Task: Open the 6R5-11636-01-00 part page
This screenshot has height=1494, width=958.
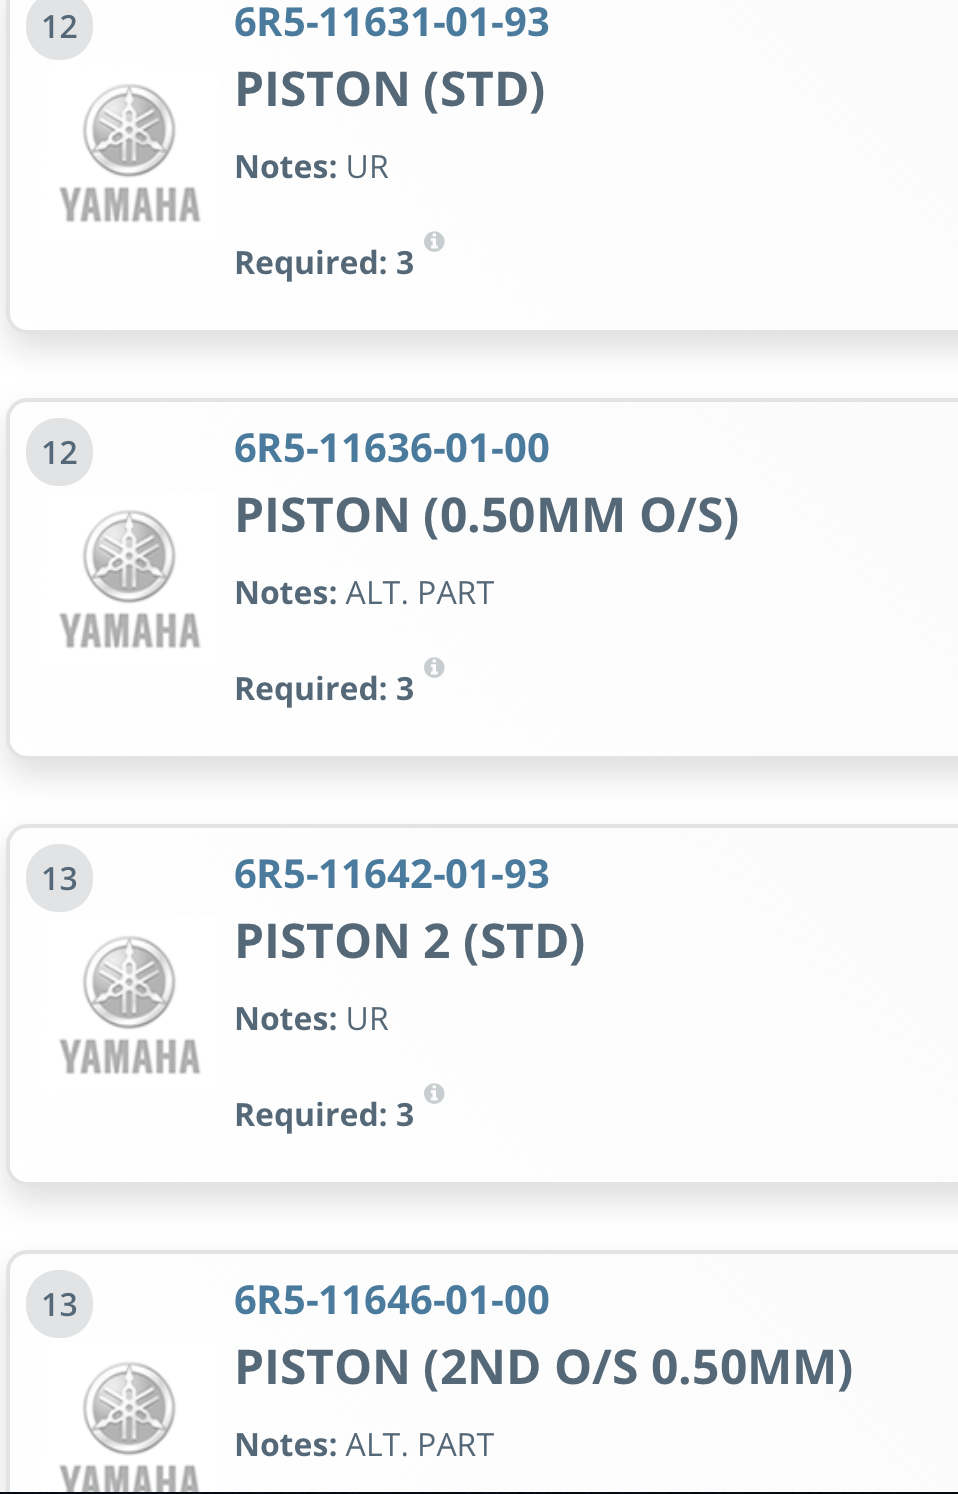Action: coord(390,448)
